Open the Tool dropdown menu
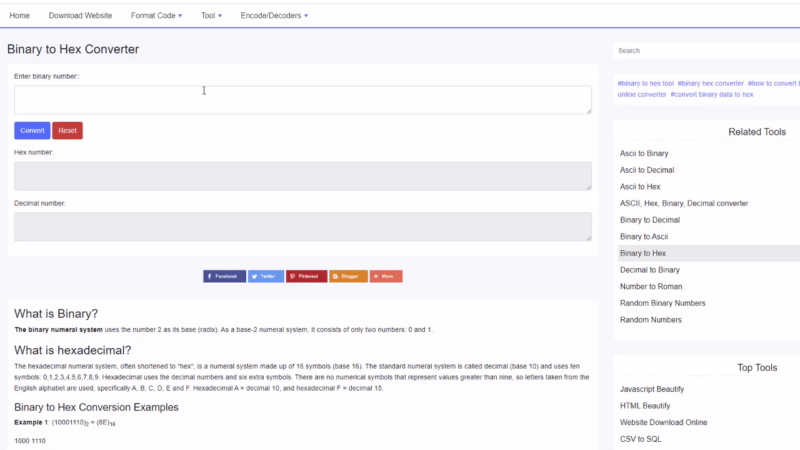The image size is (800, 450). (x=211, y=16)
